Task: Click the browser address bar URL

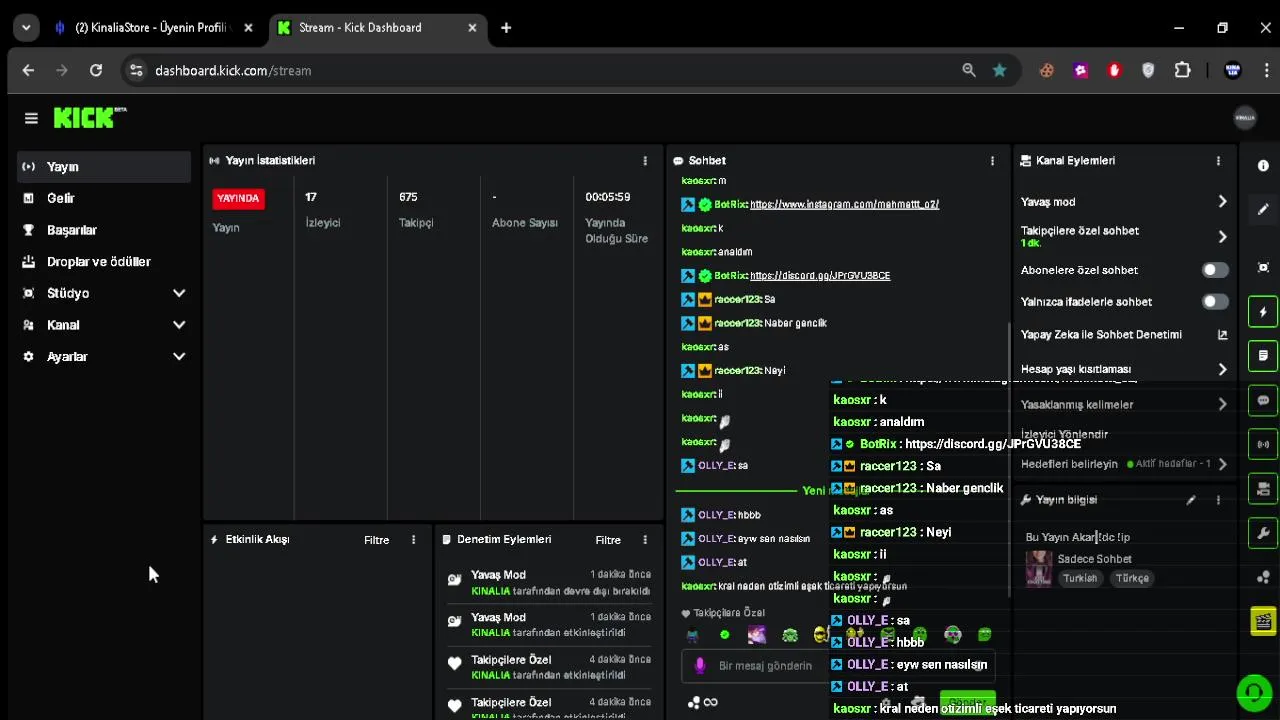Action: point(233,71)
